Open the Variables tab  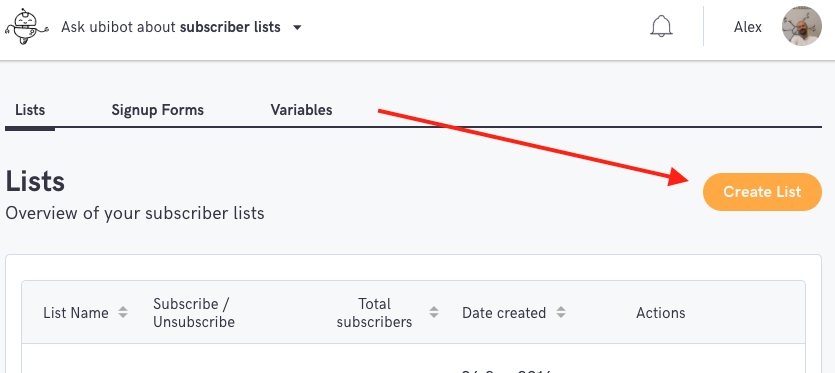click(x=301, y=110)
